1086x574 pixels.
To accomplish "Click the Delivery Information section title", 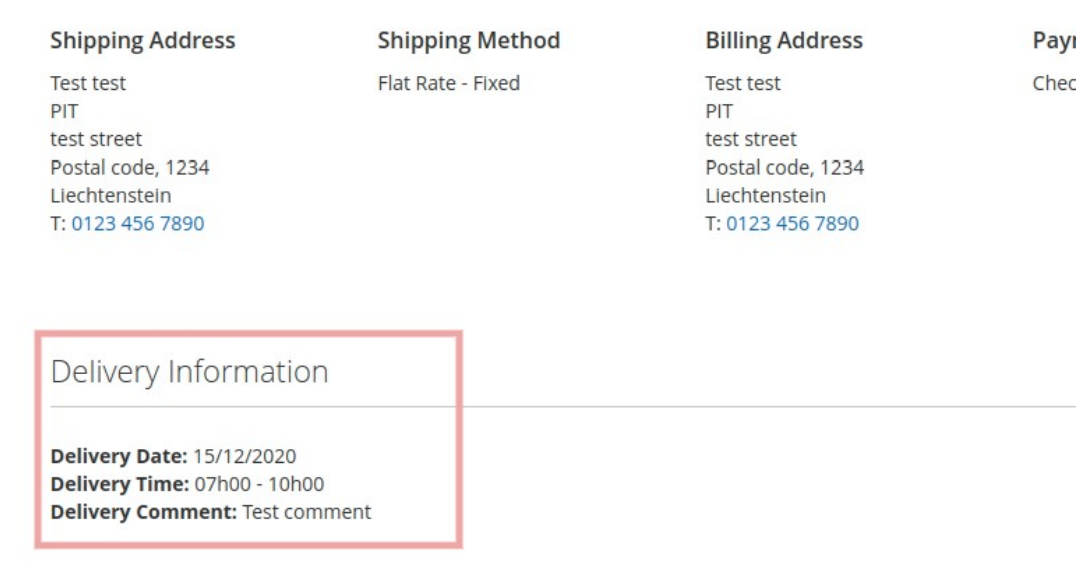I will click(189, 372).
